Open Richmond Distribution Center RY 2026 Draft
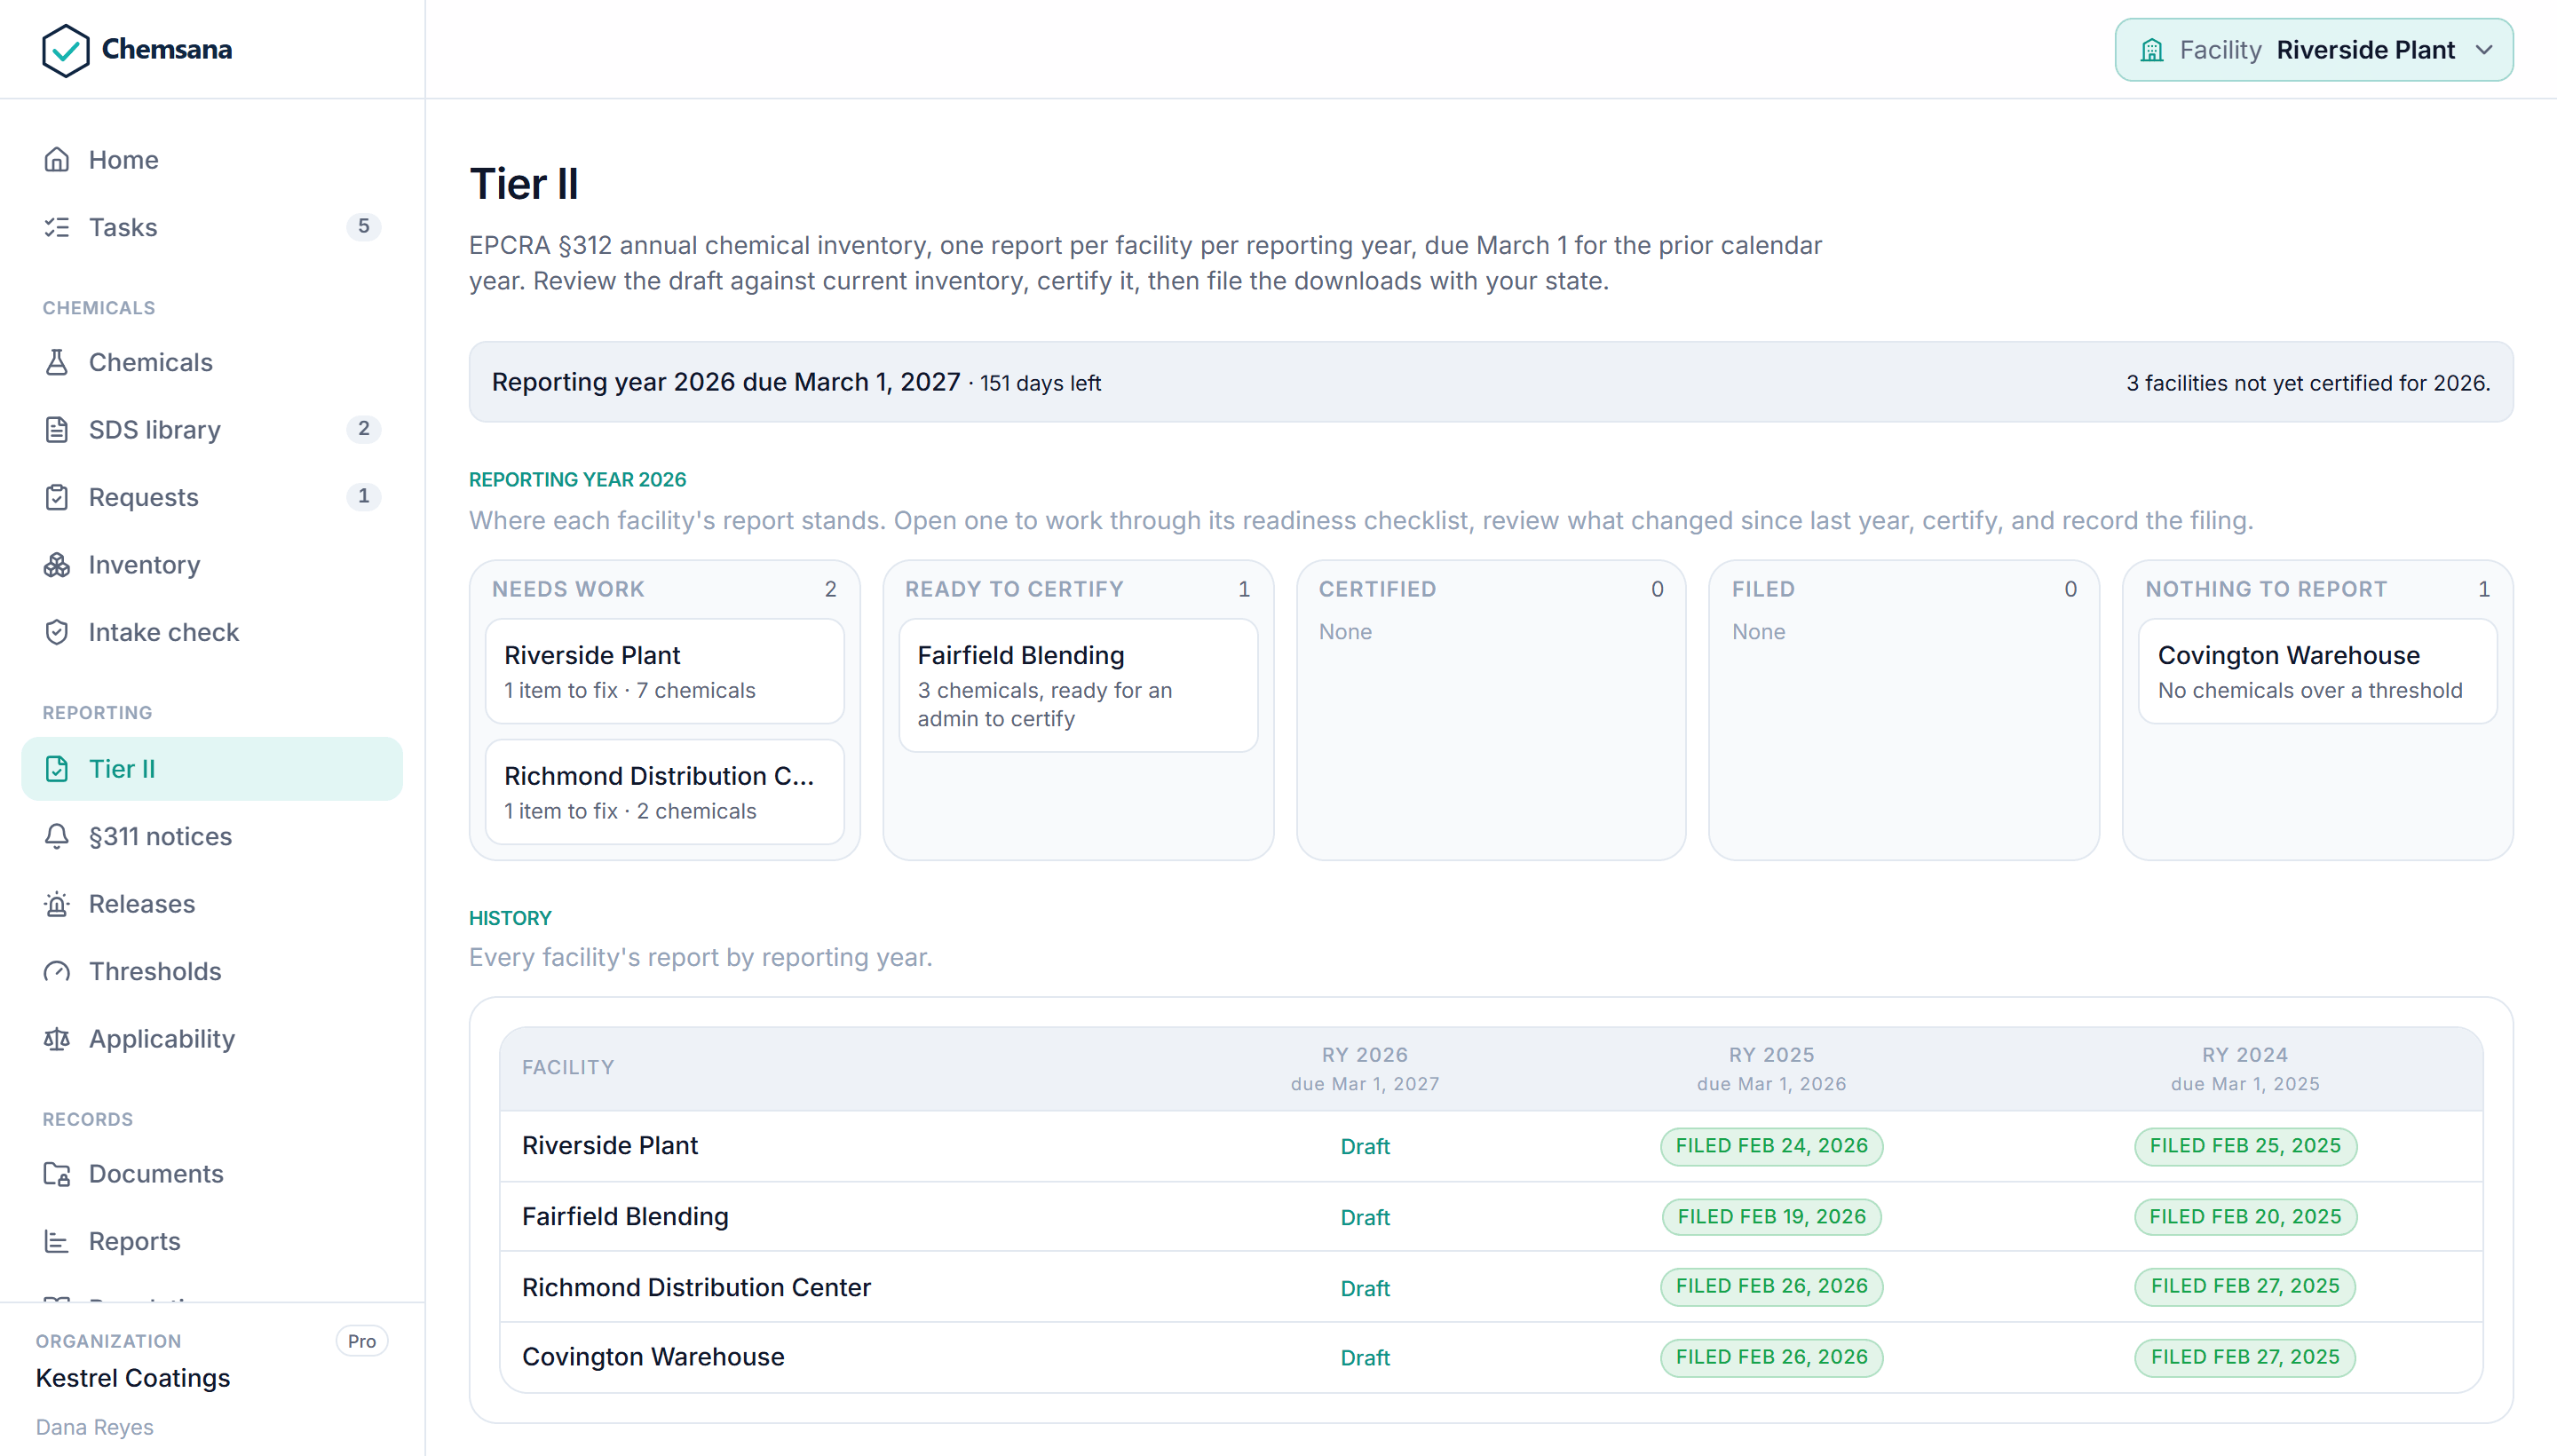2557x1456 pixels. 1365,1288
